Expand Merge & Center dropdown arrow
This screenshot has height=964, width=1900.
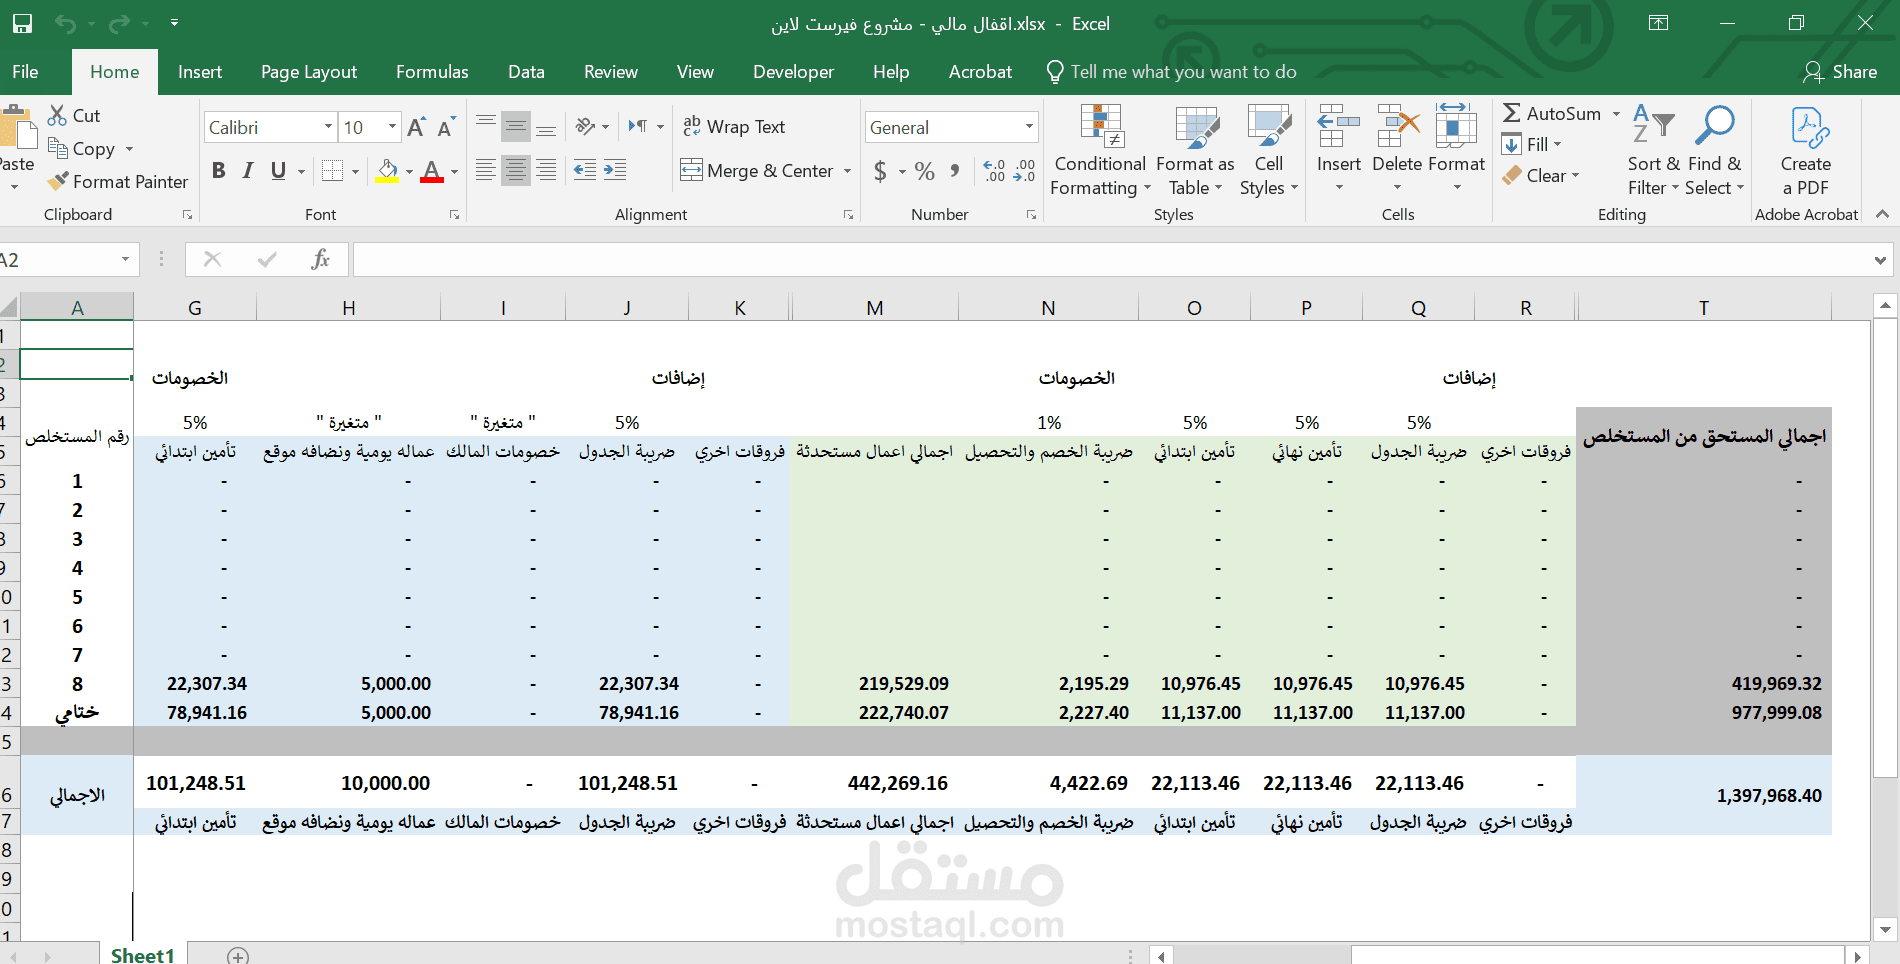[847, 171]
